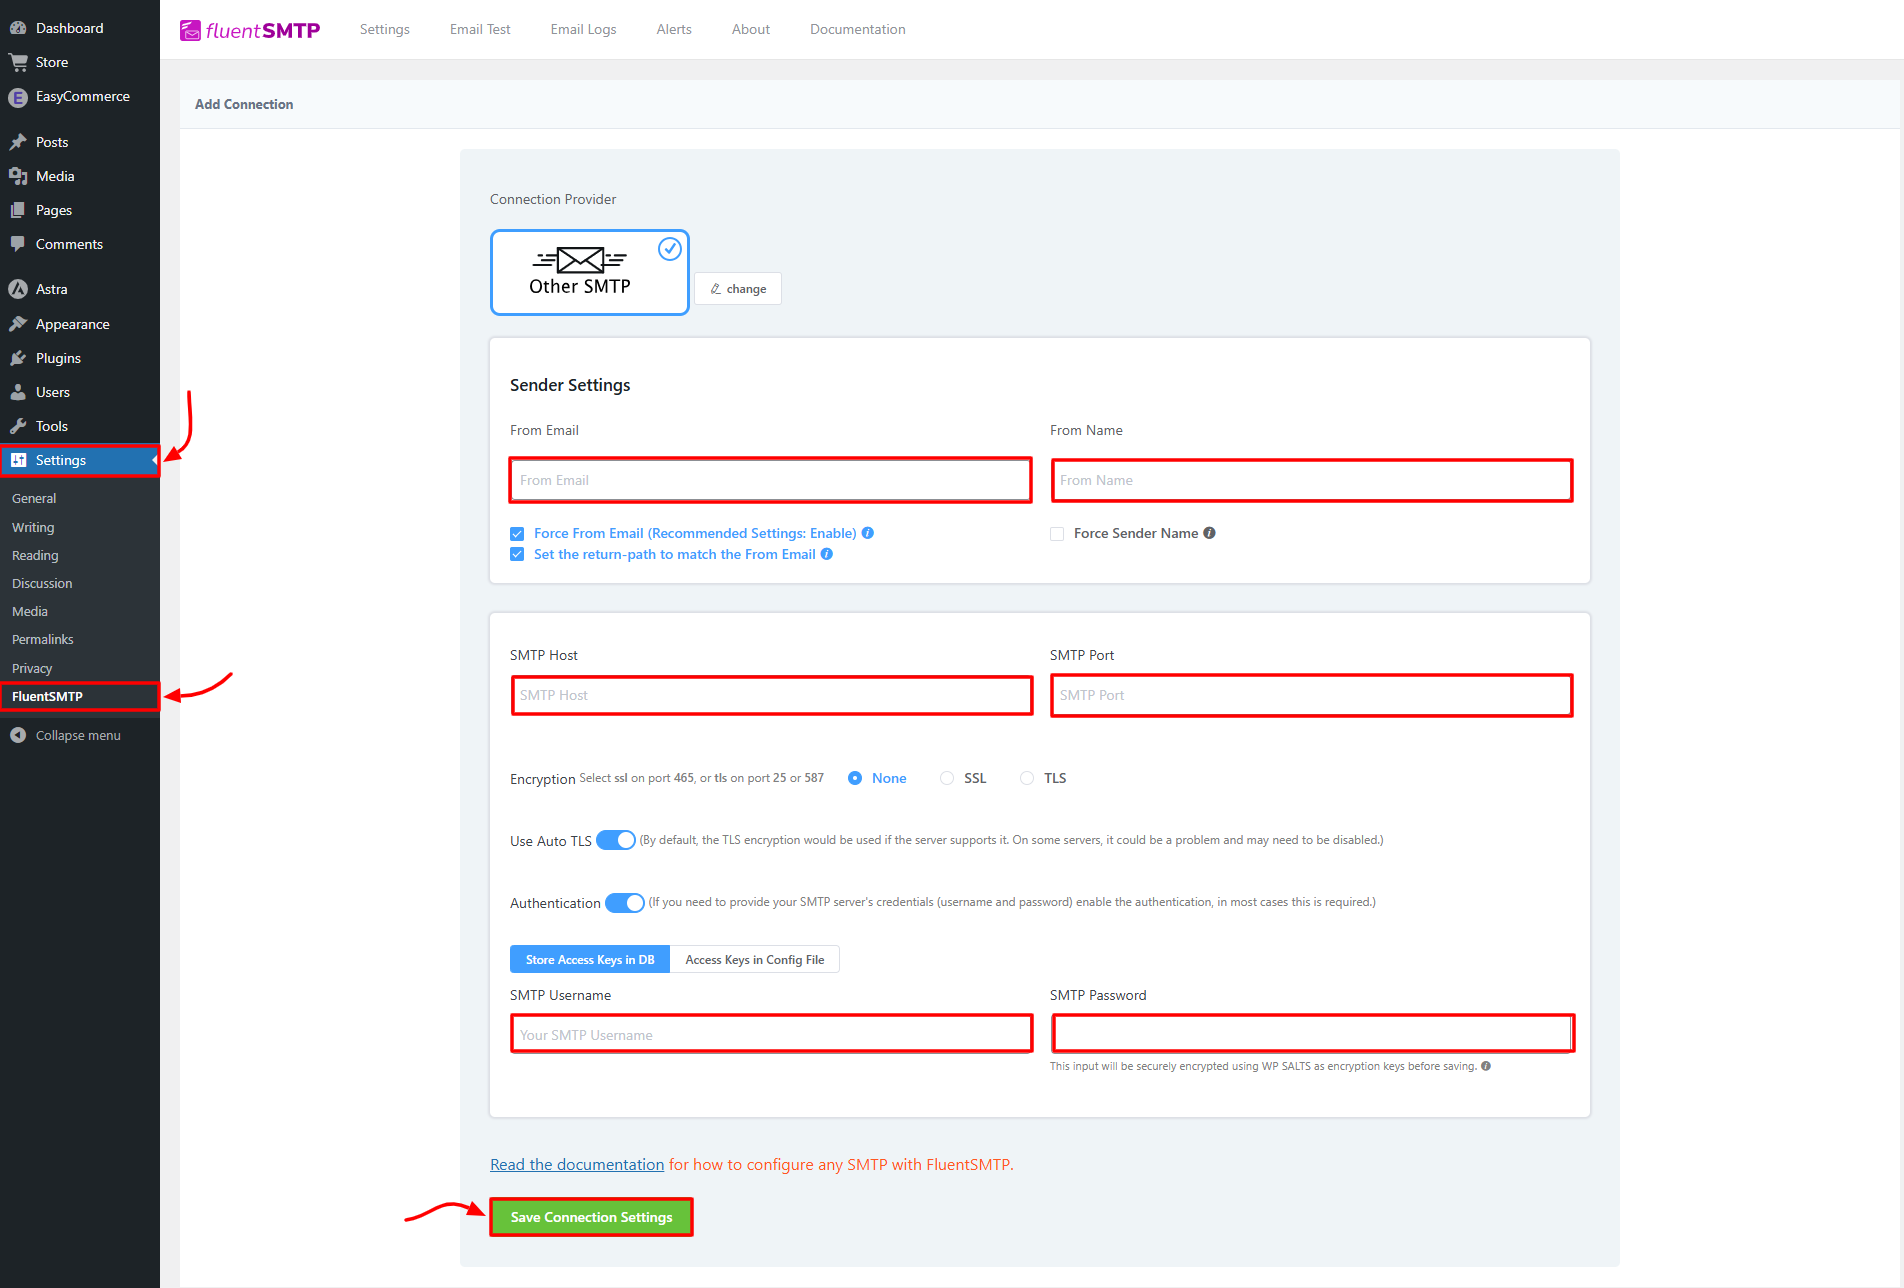This screenshot has height=1288, width=1904.
Task: Select Access Keys in Config File
Action: (755, 960)
